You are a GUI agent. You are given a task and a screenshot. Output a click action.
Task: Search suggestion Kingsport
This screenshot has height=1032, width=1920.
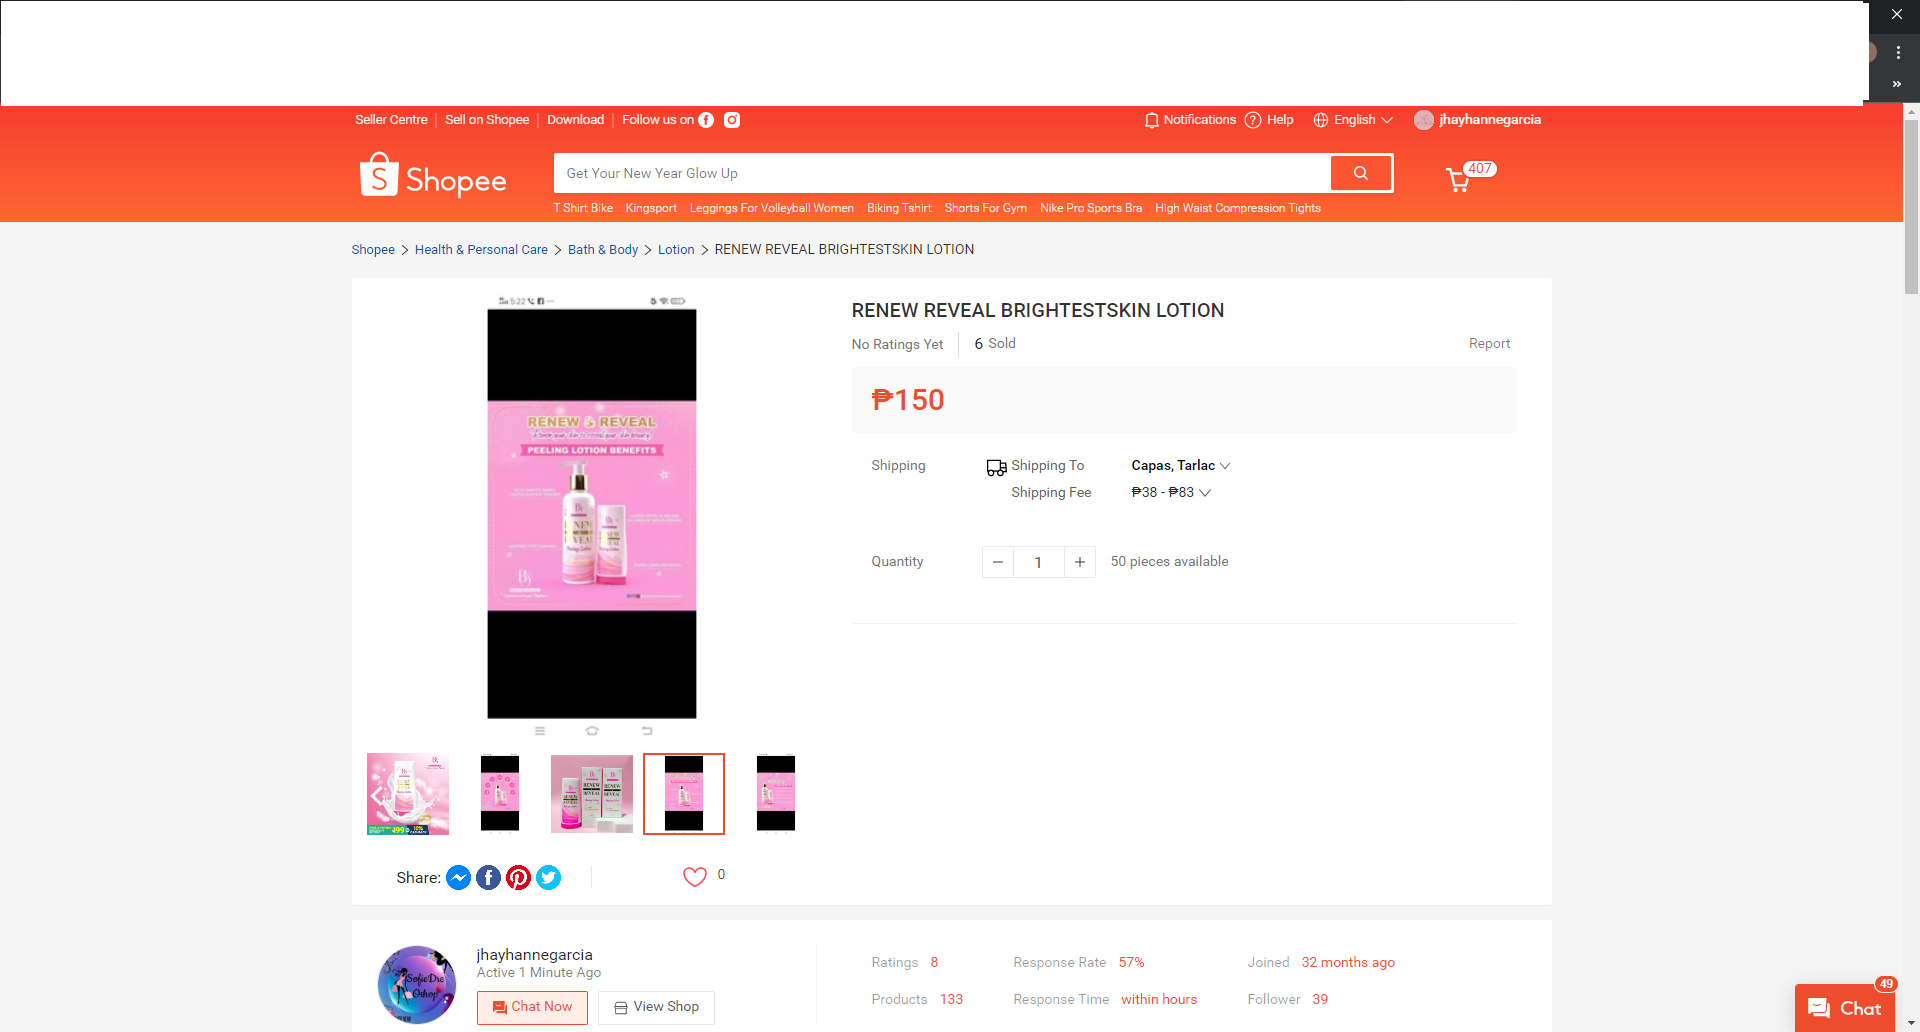coord(651,208)
